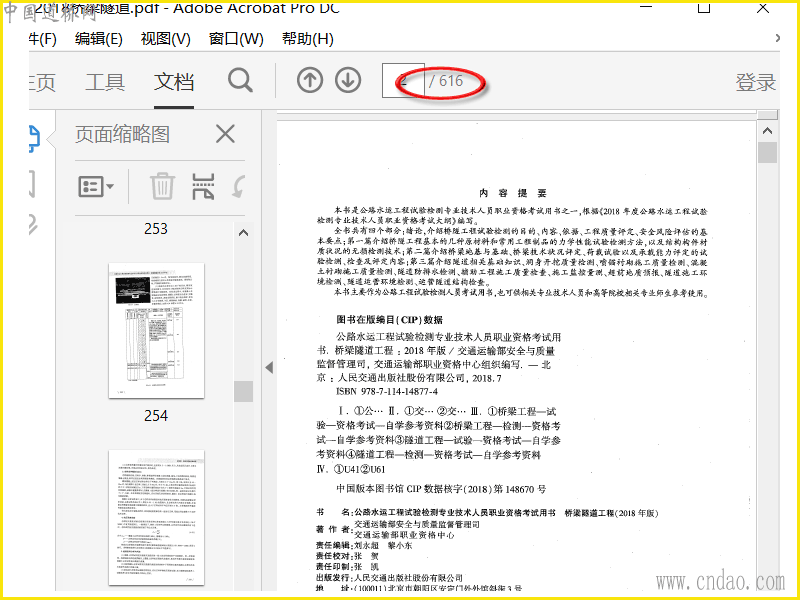Click the thumbnail label 253
Viewport: 800px width, 600px height.
(156, 229)
